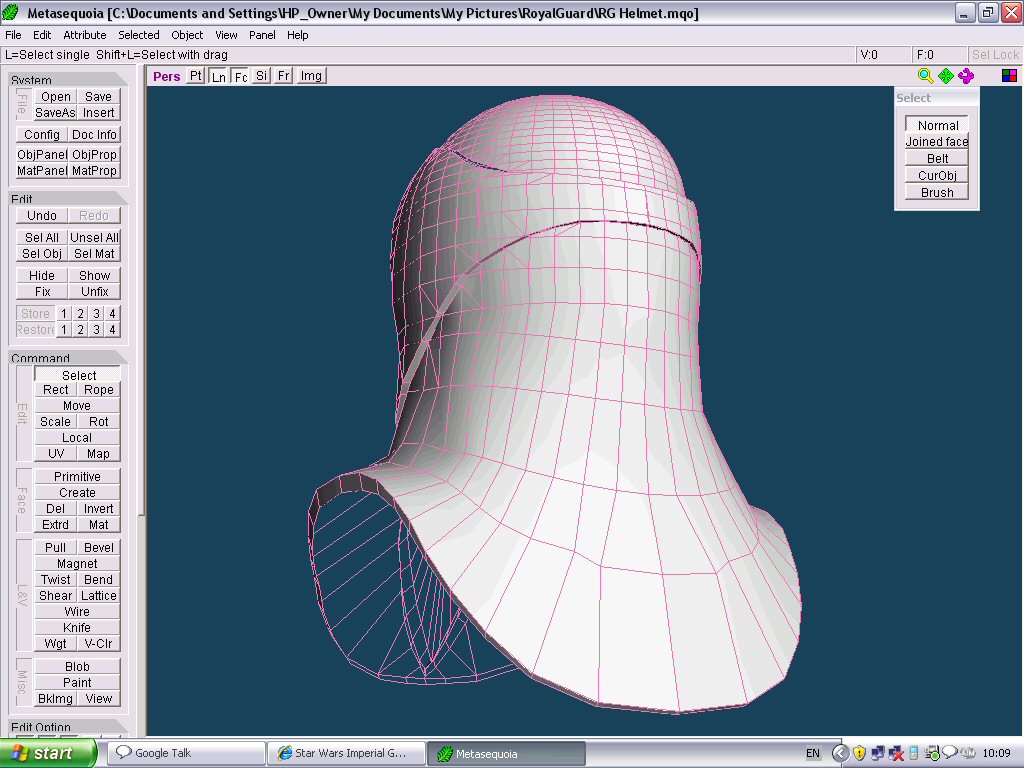The height and width of the screenshot is (768, 1024).
Task: Activate the Scale command
Action: [x=56, y=422]
